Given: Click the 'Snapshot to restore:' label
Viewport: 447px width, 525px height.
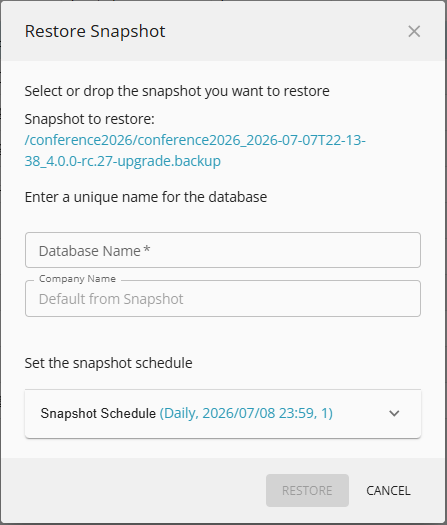Looking at the screenshot, I should coord(89,119).
